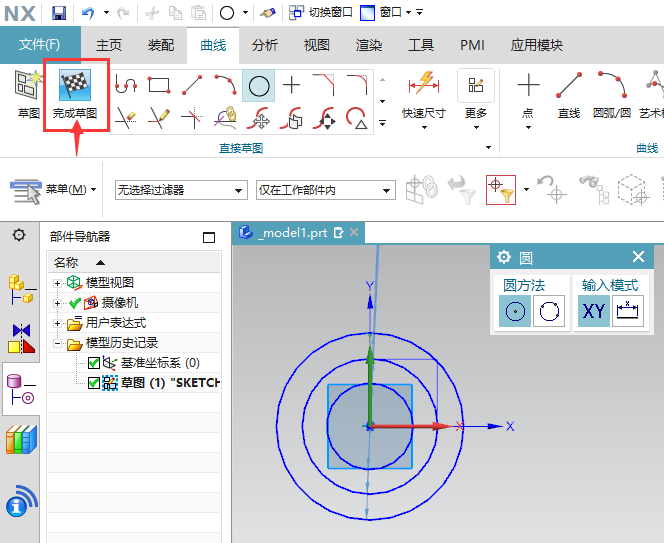664x543 pixels.
Task: Click the Move Curve icon
Action: (258, 118)
